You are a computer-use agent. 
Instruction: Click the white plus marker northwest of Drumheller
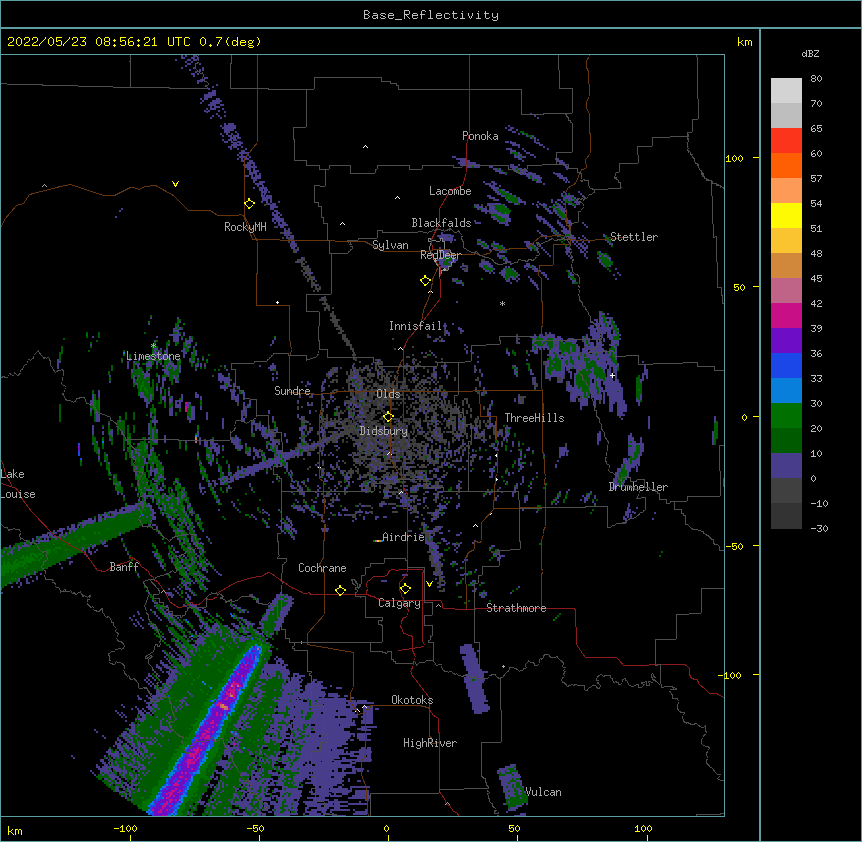tap(612, 375)
